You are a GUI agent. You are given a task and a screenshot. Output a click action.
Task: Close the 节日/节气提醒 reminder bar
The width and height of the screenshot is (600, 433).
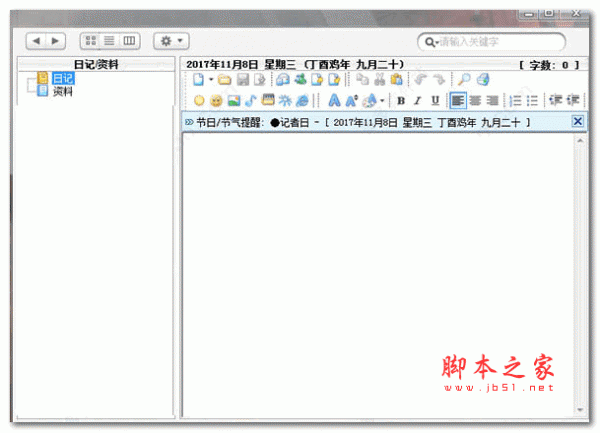(577, 122)
